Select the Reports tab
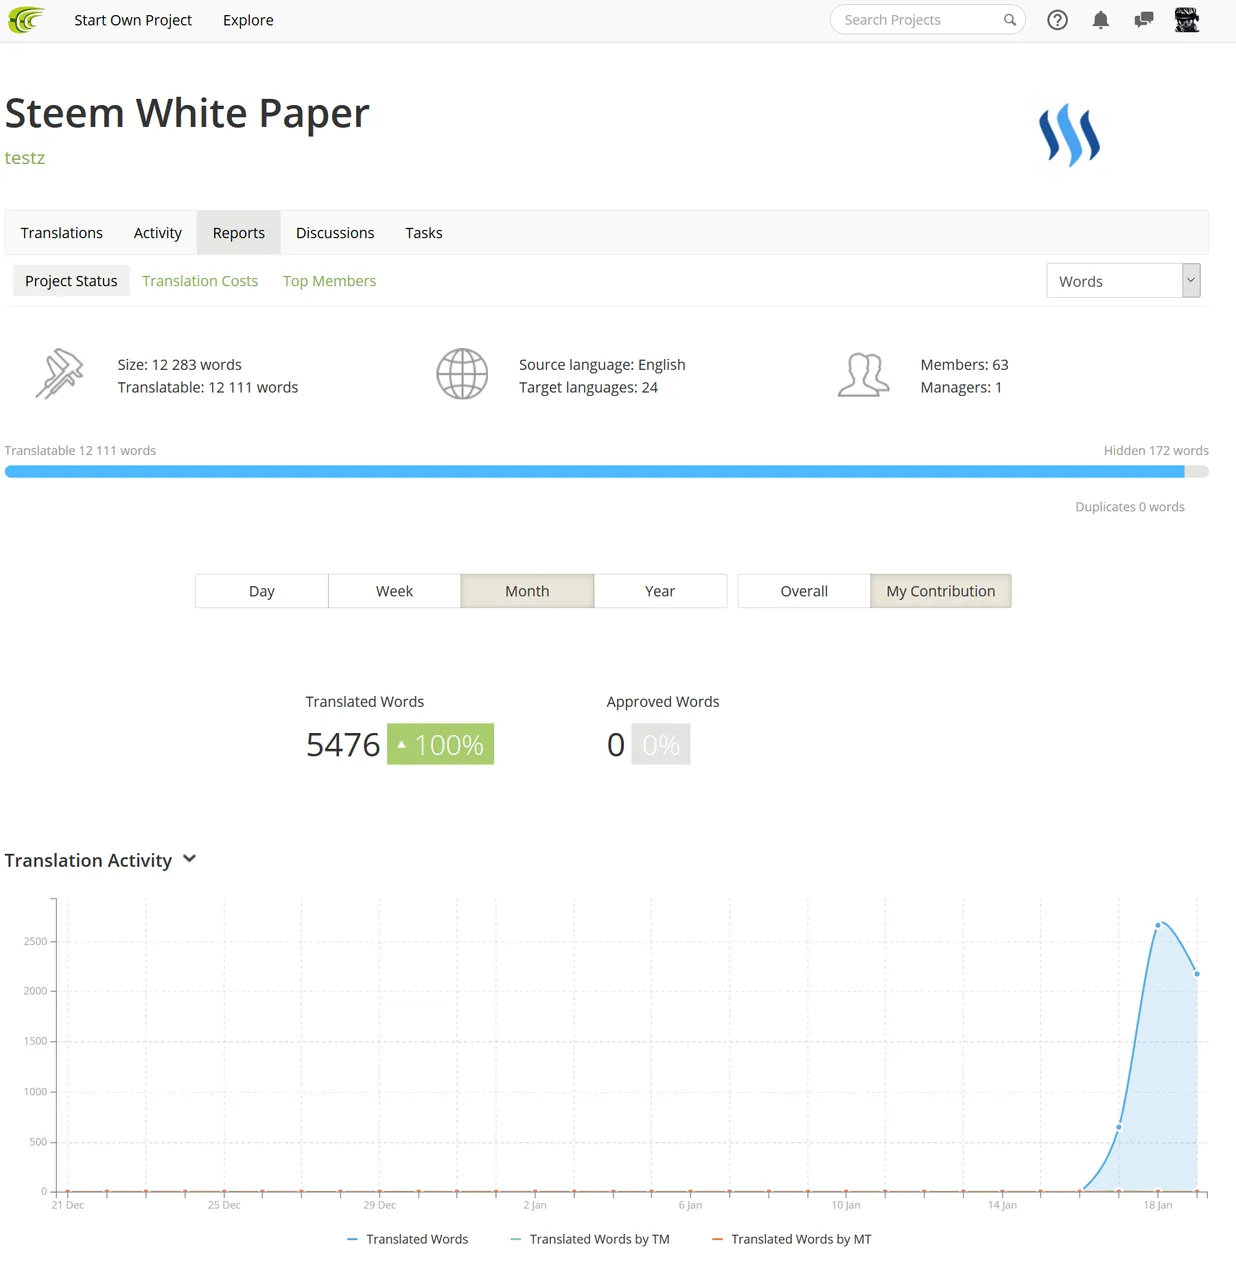The image size is (1236, 1280). point(239,233)
